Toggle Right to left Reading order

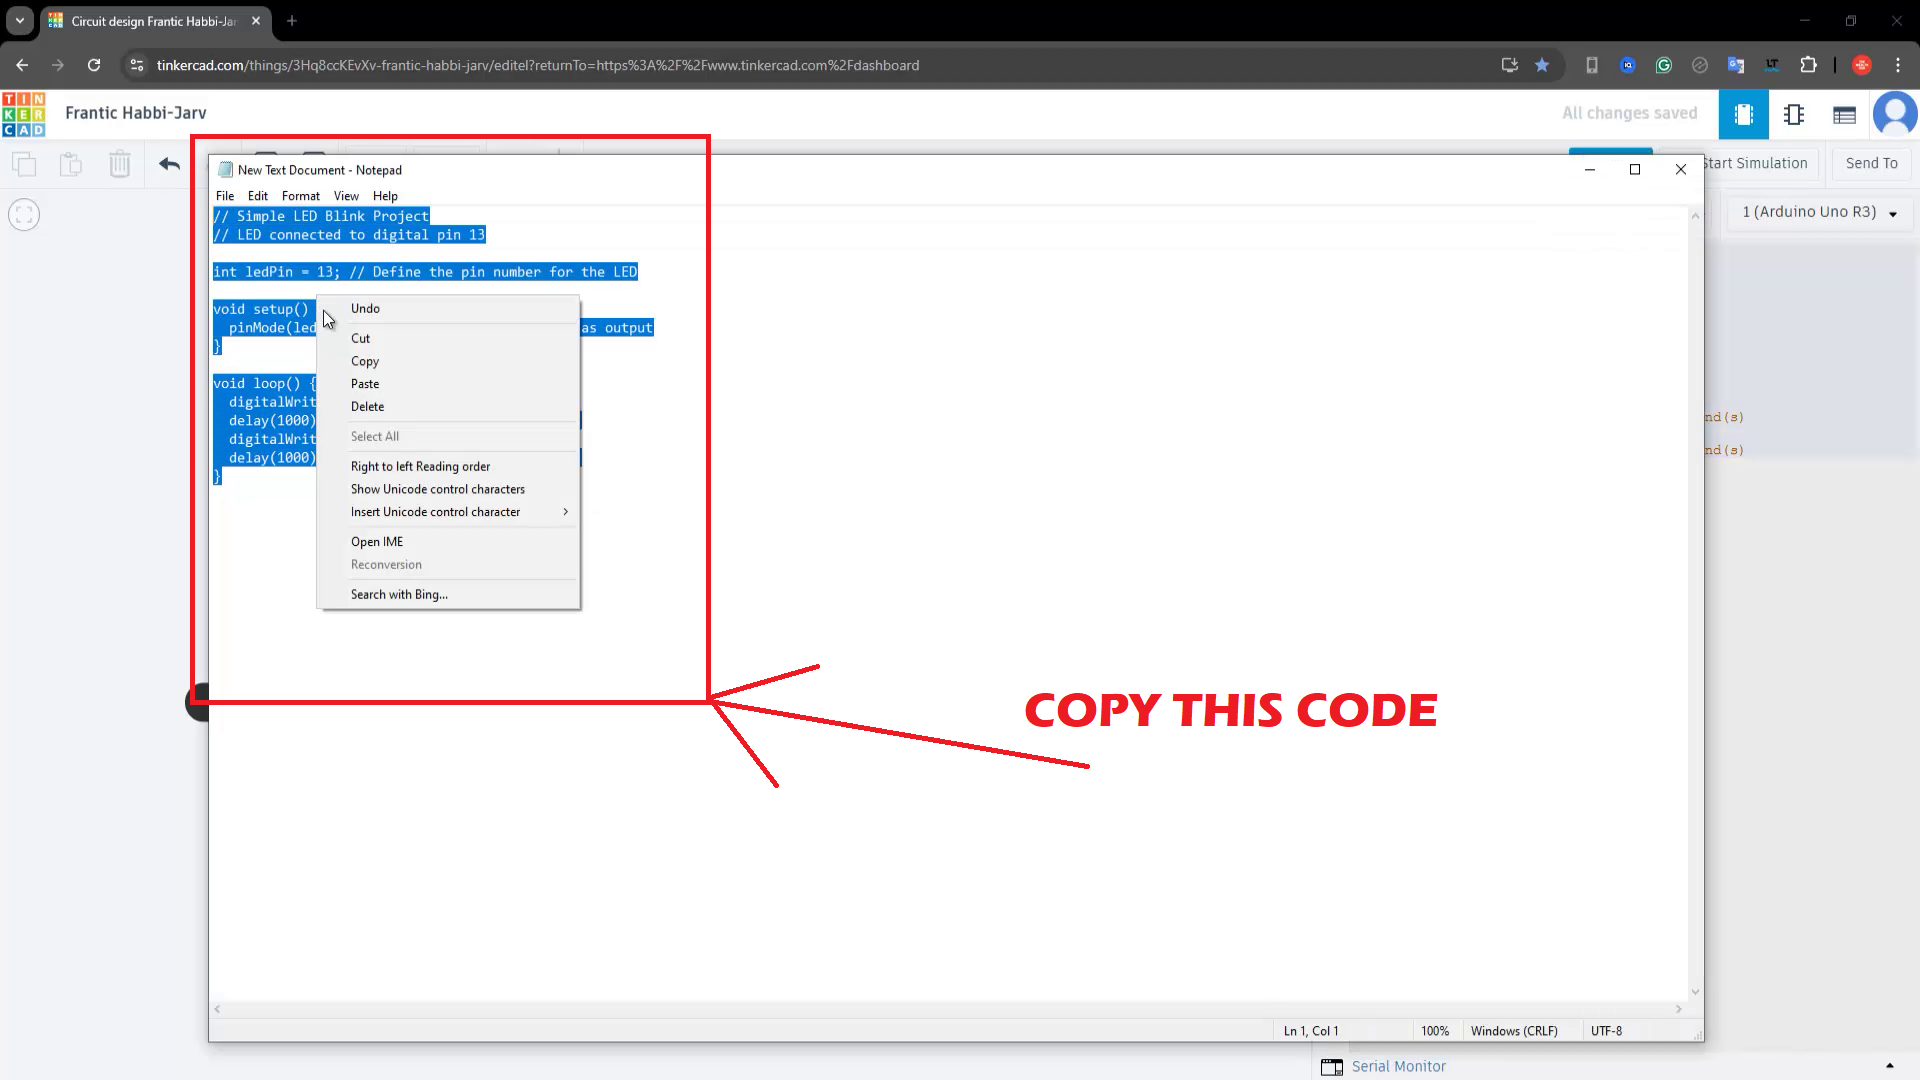(x=420, y=466)
